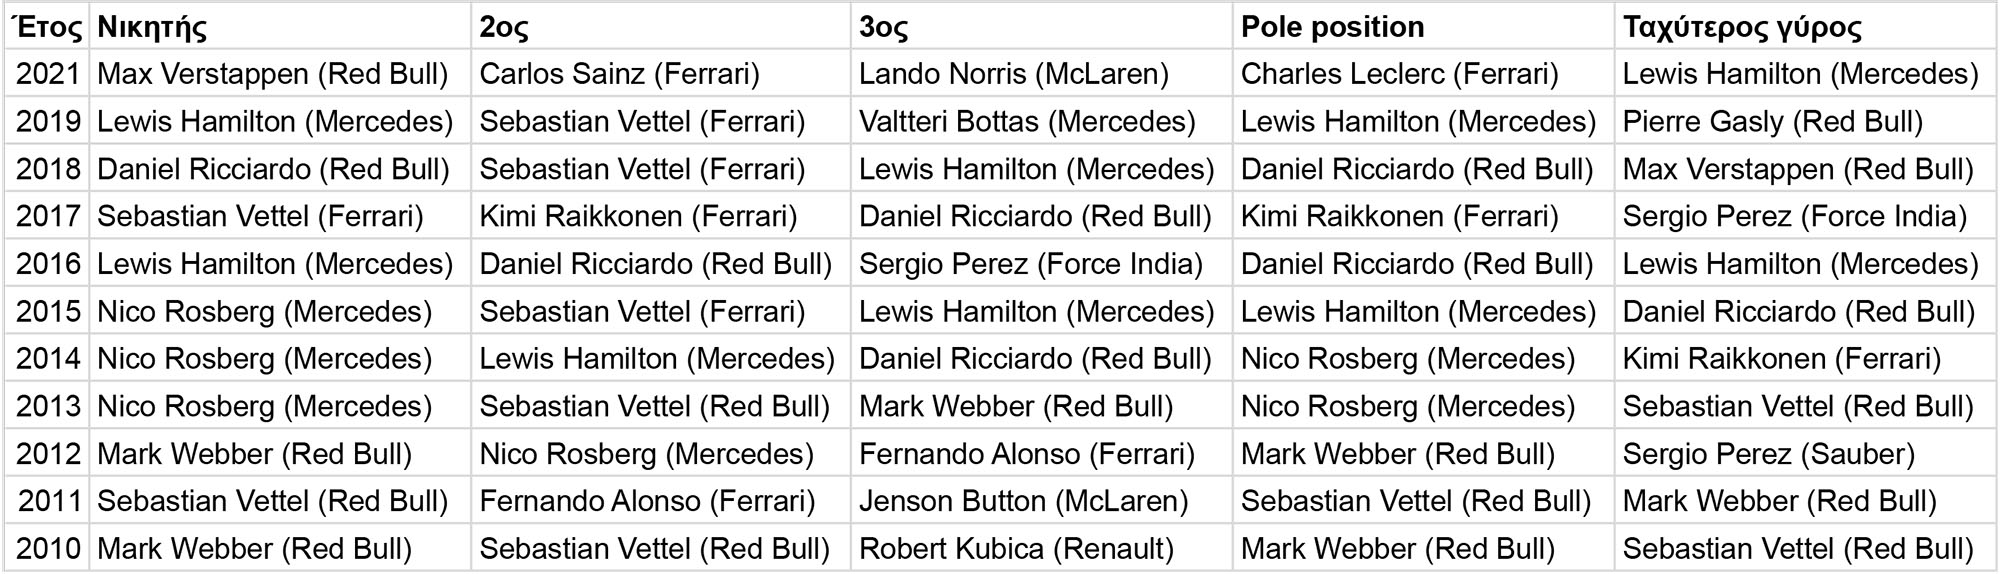Click the Έτος column header

coord(47,27)
